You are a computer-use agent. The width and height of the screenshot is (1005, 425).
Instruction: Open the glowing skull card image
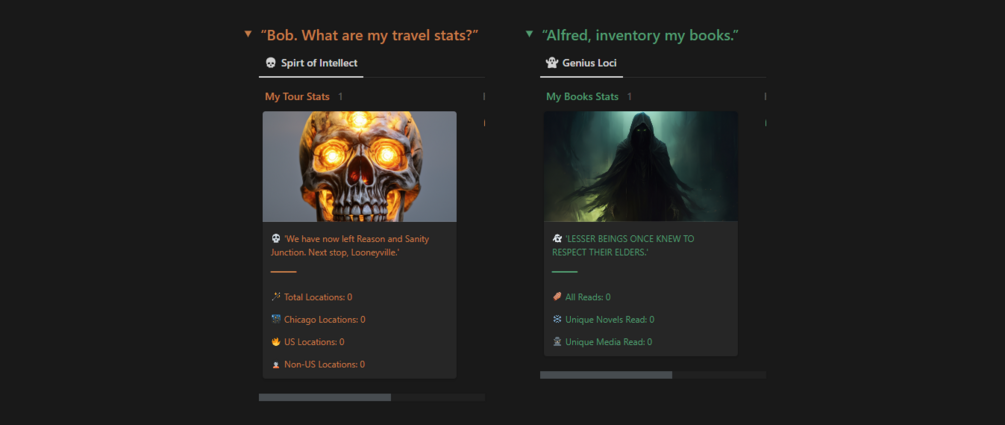[x=360, y=166]
